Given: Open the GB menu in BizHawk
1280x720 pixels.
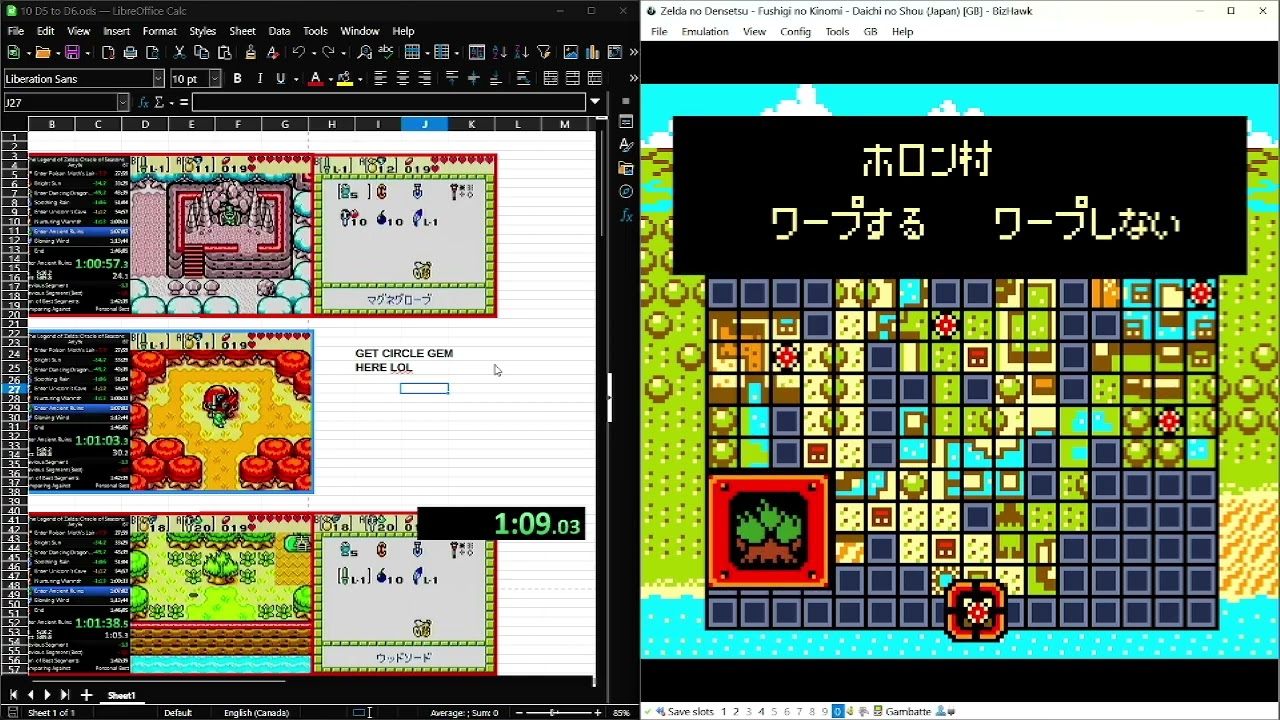Looking at the screenshot, I should click(x=870, y=31).
